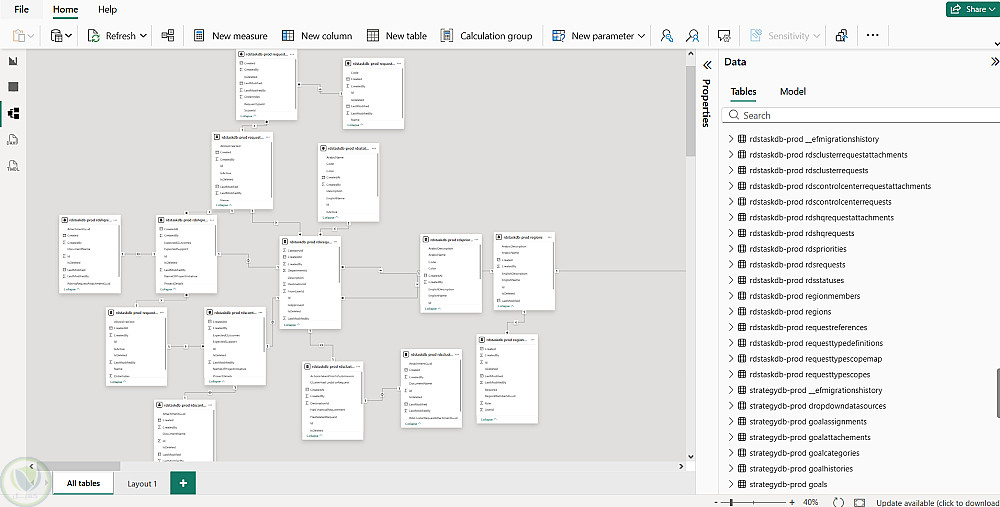Select rdstaskdb-prod requesttypescopes in Data list
Viewport: 1000px width, 507px height.
click(810, 374)
